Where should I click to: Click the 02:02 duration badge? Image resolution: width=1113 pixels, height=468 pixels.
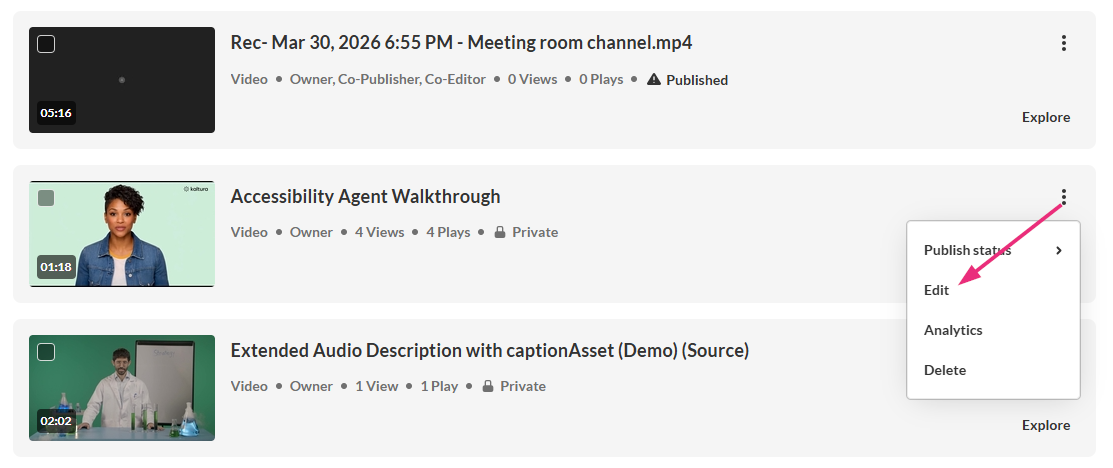[56, 421]
